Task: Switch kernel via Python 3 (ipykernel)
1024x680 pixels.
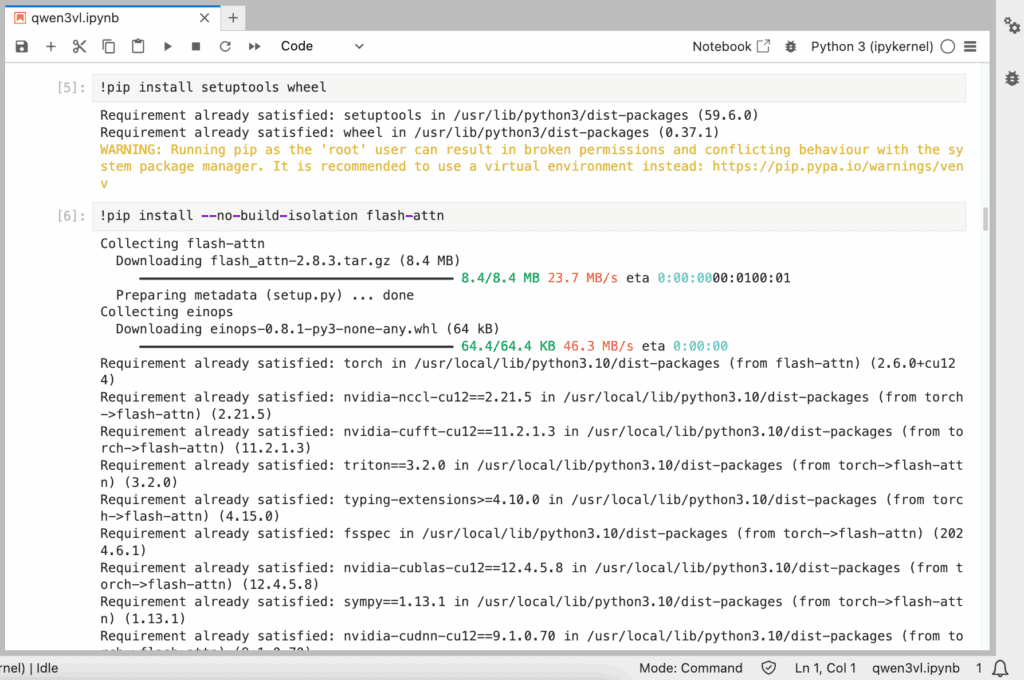Action: [871, 46]
